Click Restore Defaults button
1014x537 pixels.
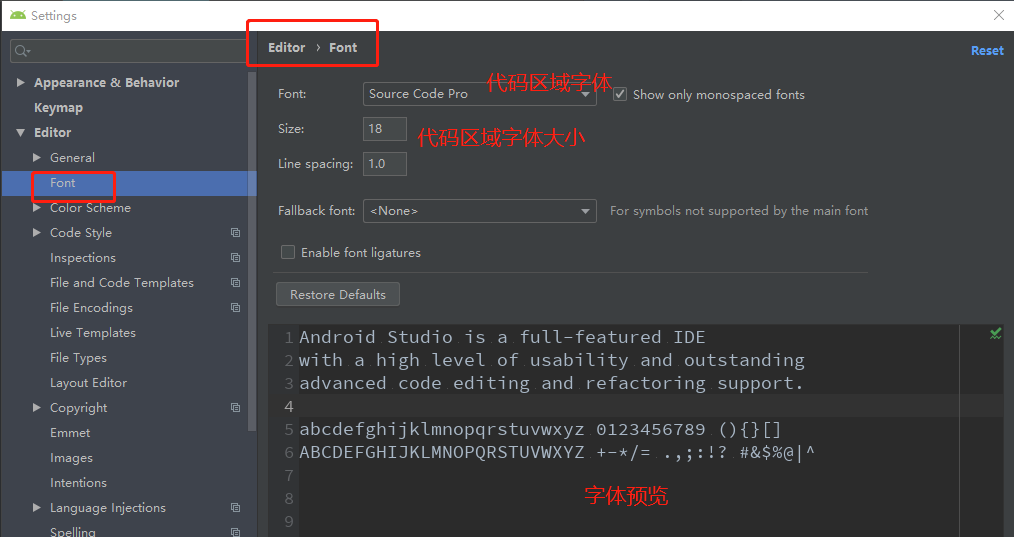tap(338, 294)
